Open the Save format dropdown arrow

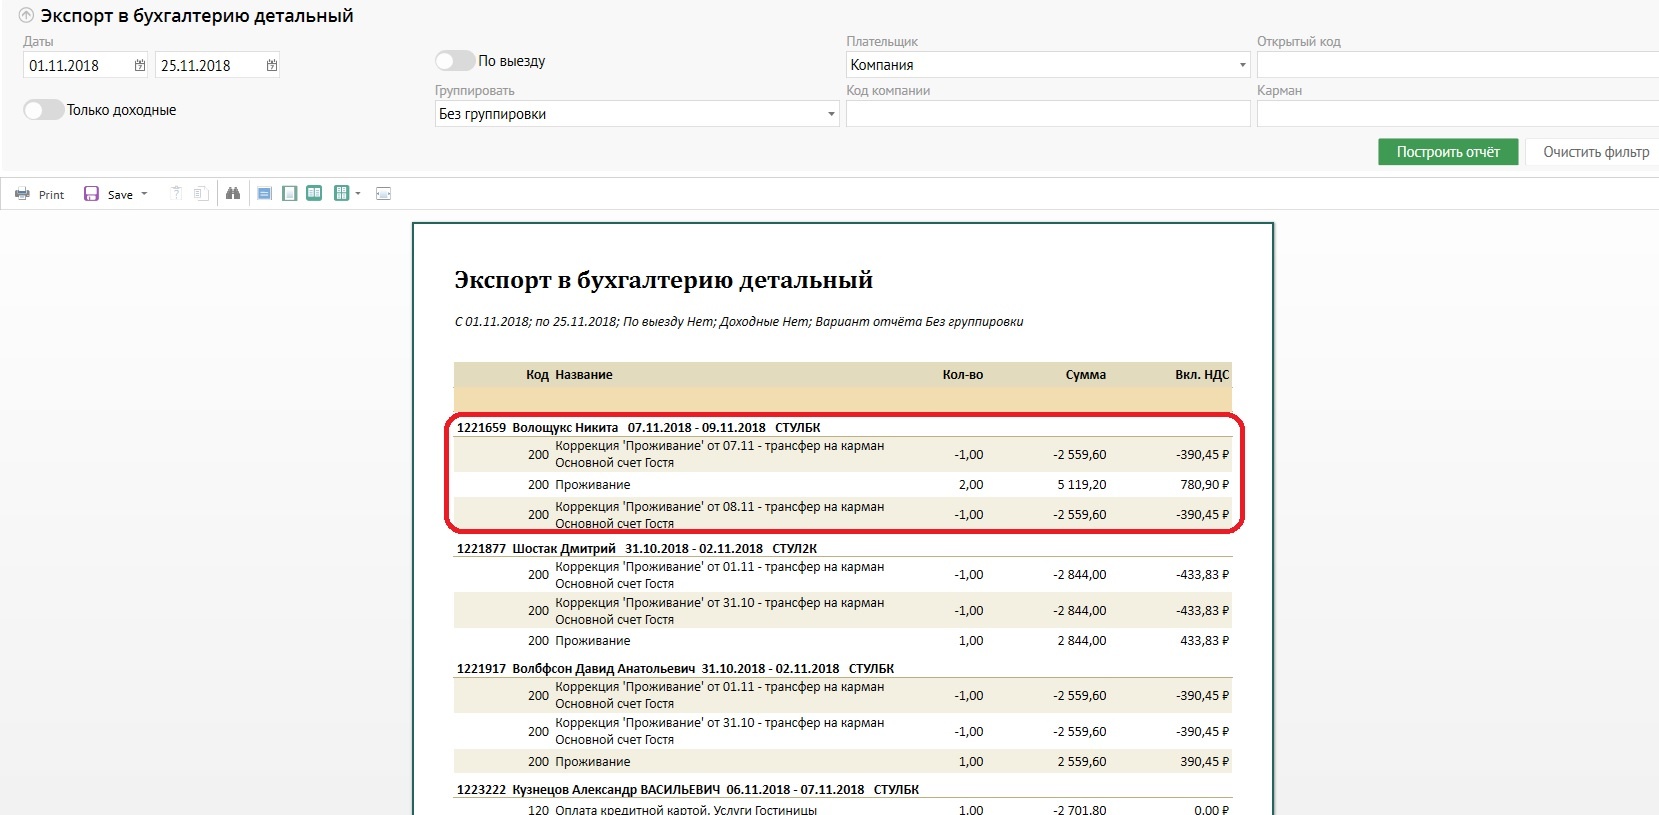[144, 194]
